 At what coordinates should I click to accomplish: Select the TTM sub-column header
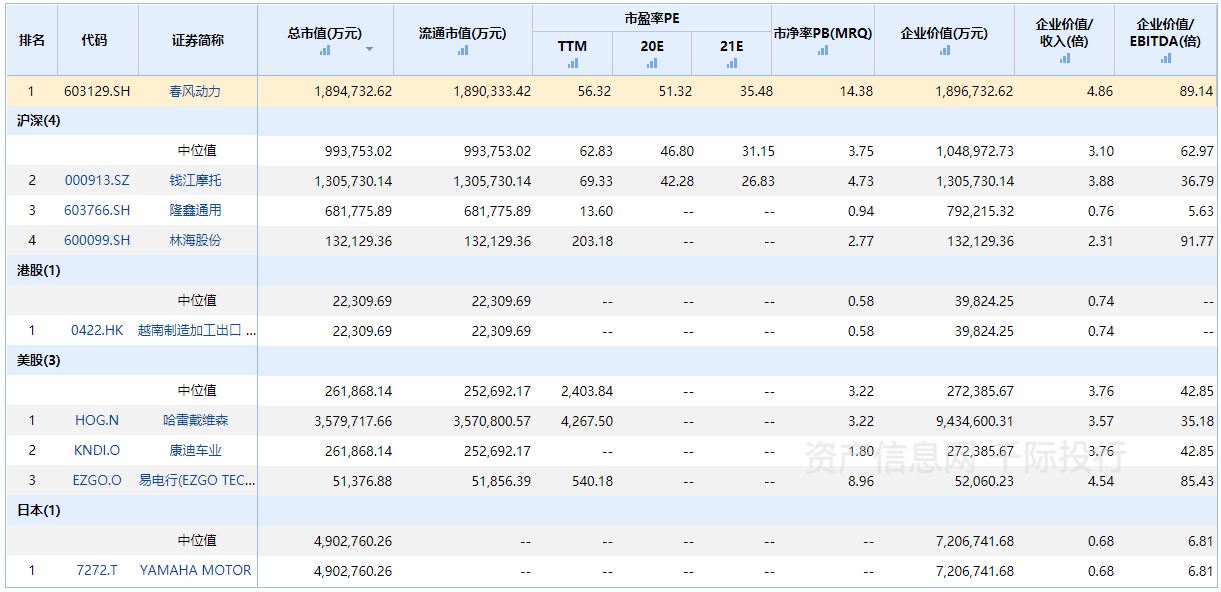573,46
